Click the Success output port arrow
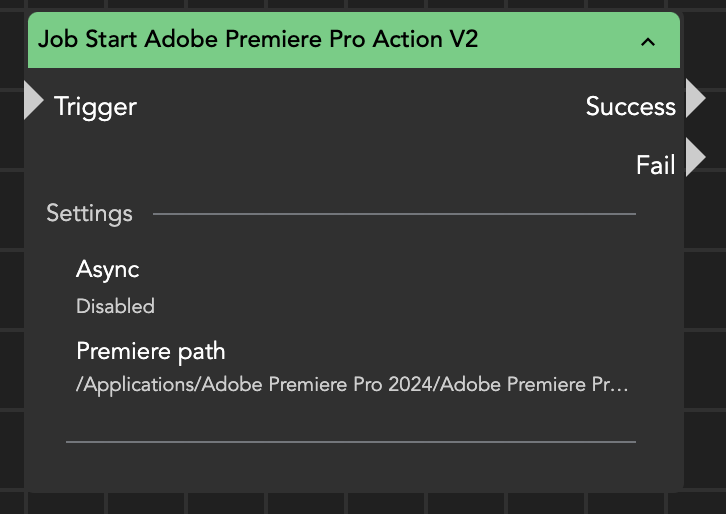The image size is (726, 514). 696,102
